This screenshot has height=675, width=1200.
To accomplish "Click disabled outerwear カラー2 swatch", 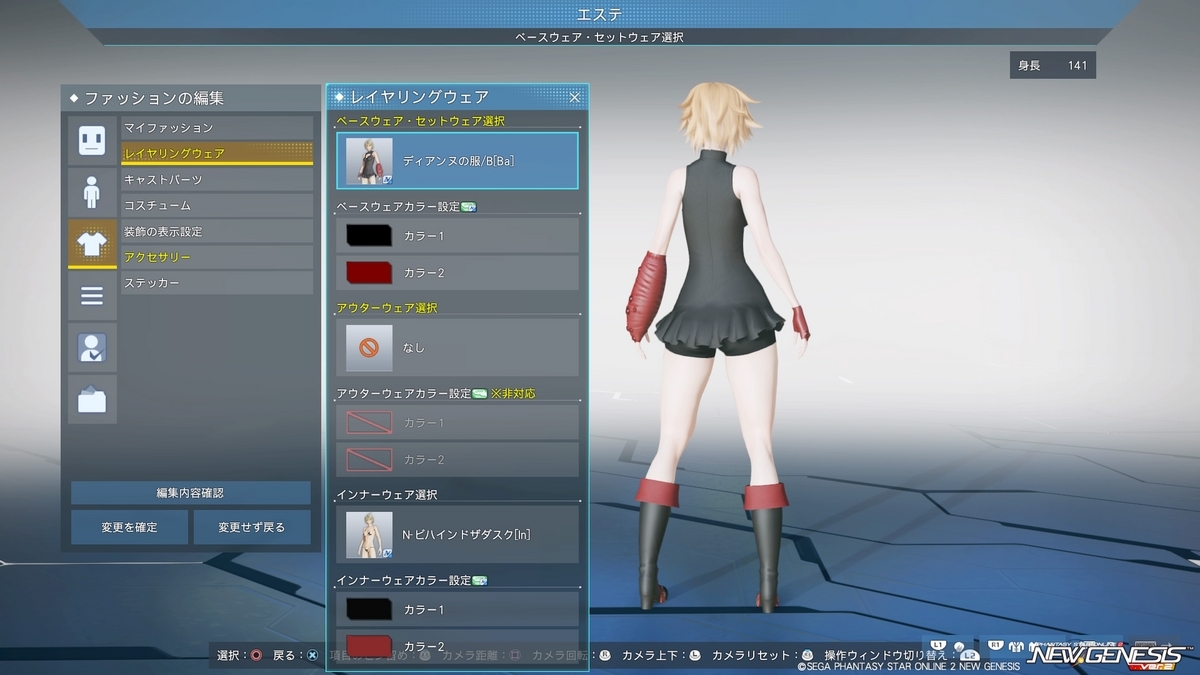I will [x=369, y=459].
